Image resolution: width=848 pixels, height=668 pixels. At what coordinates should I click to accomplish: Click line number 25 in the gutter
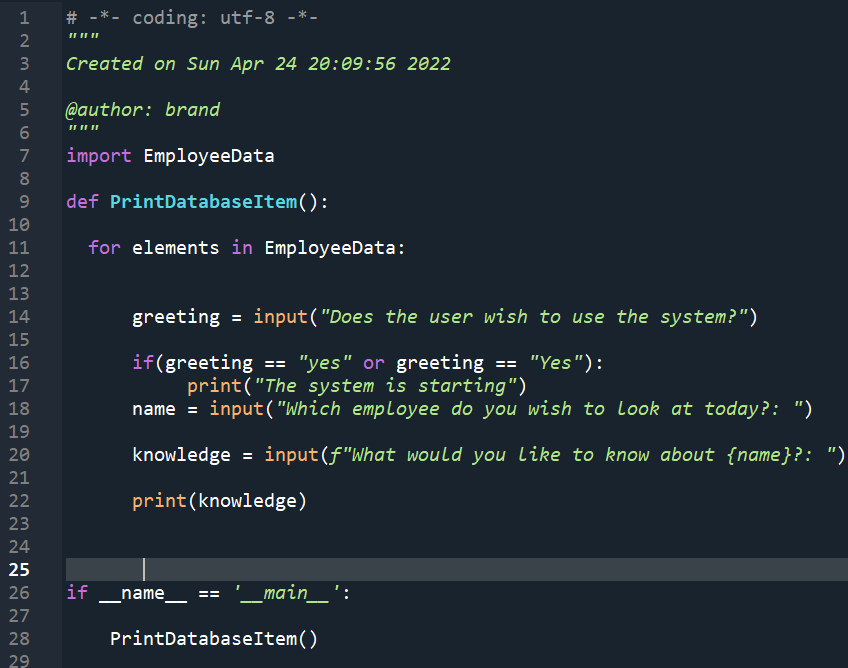point(19,569)
